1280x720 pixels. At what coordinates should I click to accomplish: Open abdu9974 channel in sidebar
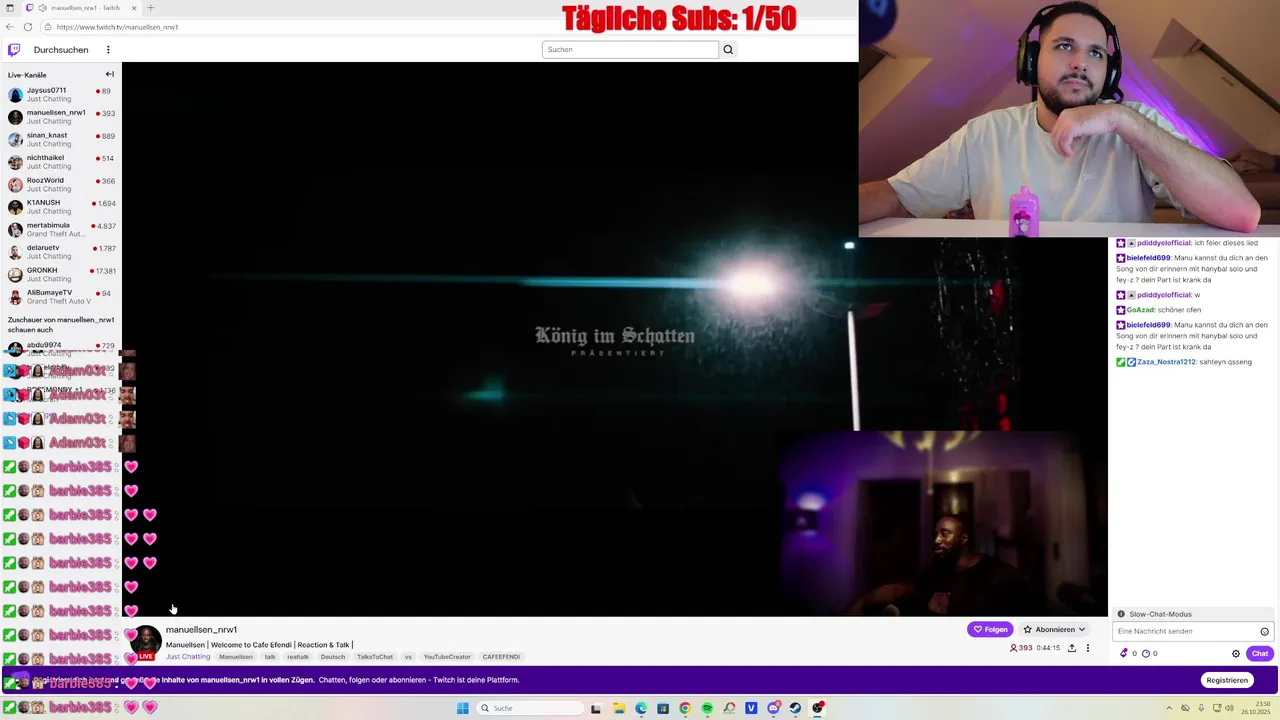pyautogui.click(x=61, y=347)
